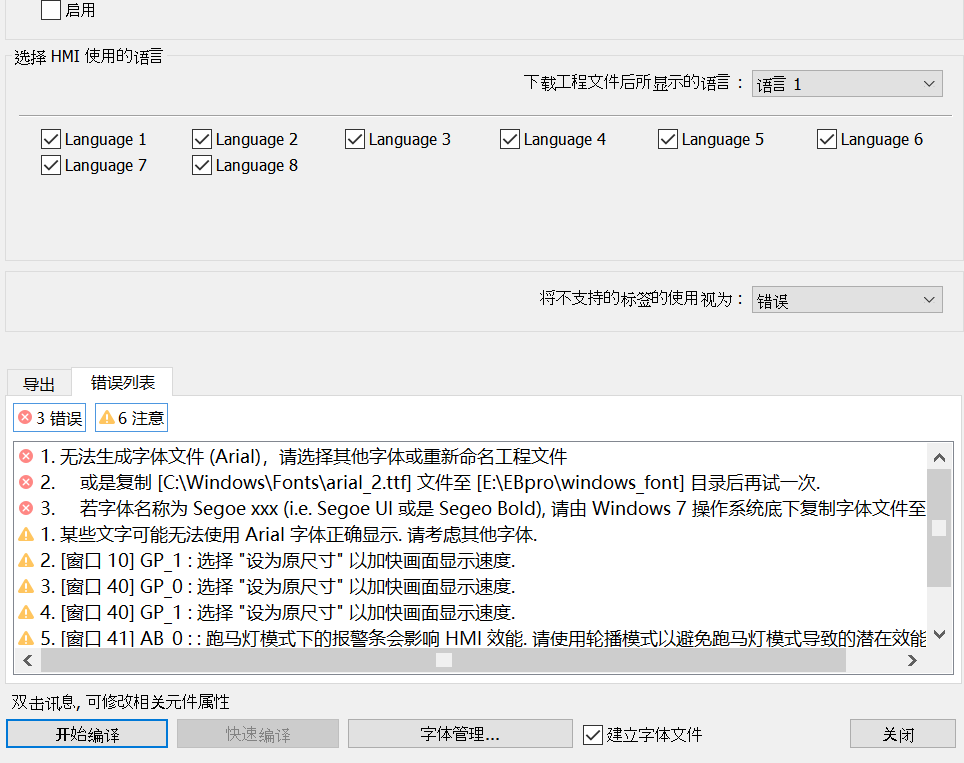Switch to the 导出 tab
The image size is (964, 763).
pyautogui.click(x=39, y=383)
